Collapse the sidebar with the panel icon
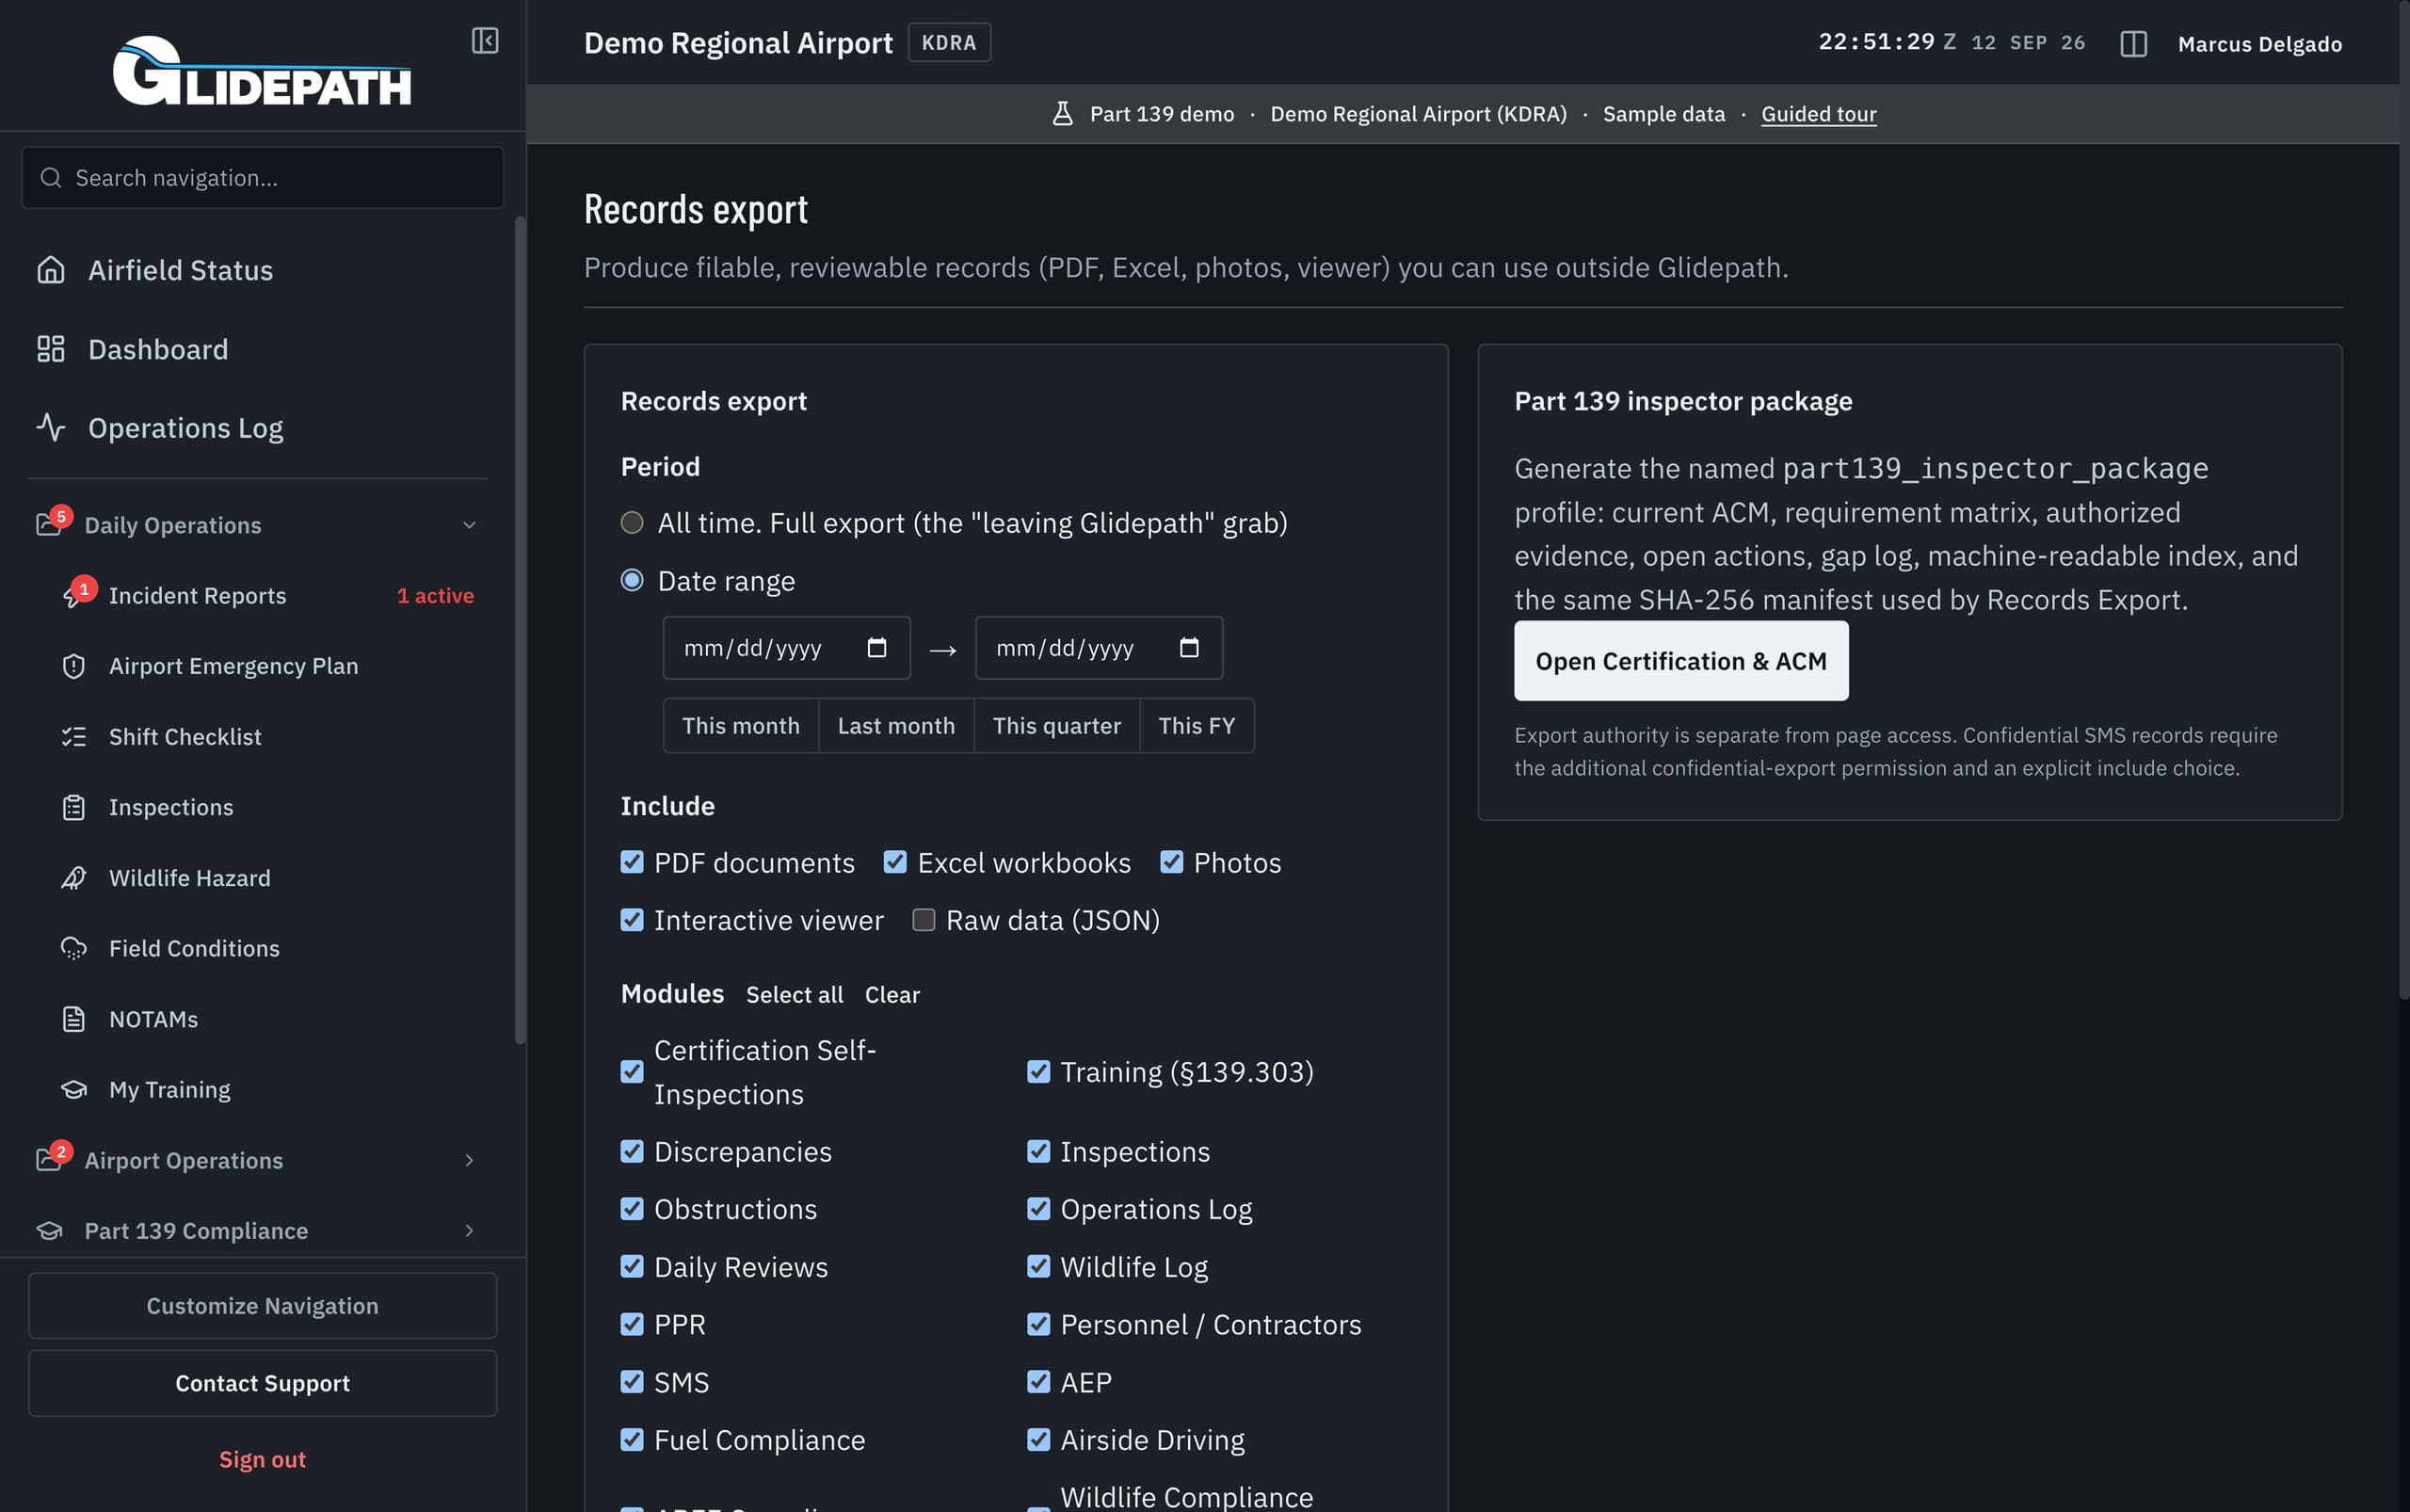The width and height of the screenshot is (2410, 1512). pos(485,41)
